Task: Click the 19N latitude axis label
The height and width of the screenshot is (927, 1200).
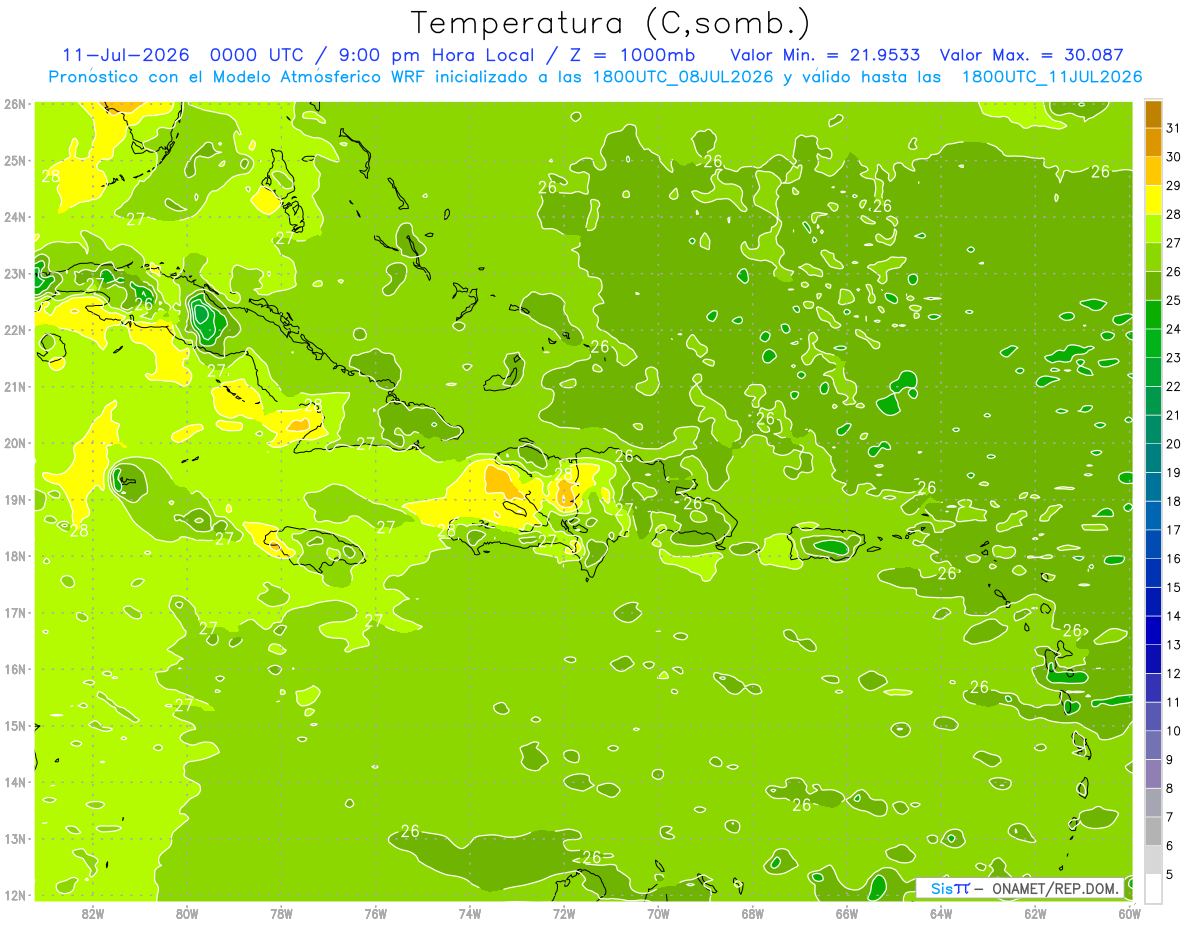Action: tap(15, 500)
